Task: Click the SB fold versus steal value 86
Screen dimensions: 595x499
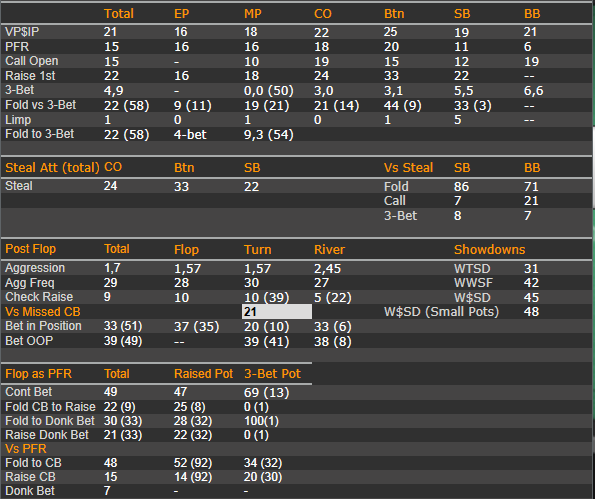Action: pyautogui.click(x=461, y=187)
